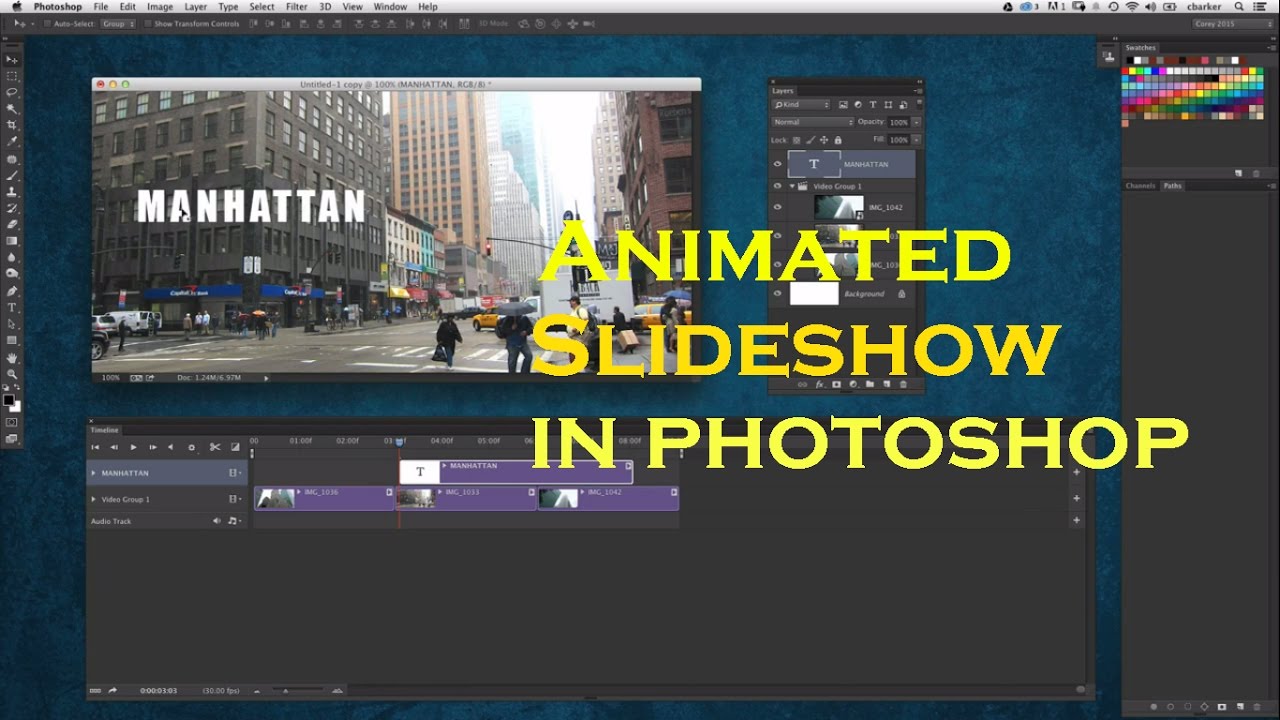Select the Rectangular Marquee tool
This screenshot has height=720, width=1280.
(x=12, y=76)
